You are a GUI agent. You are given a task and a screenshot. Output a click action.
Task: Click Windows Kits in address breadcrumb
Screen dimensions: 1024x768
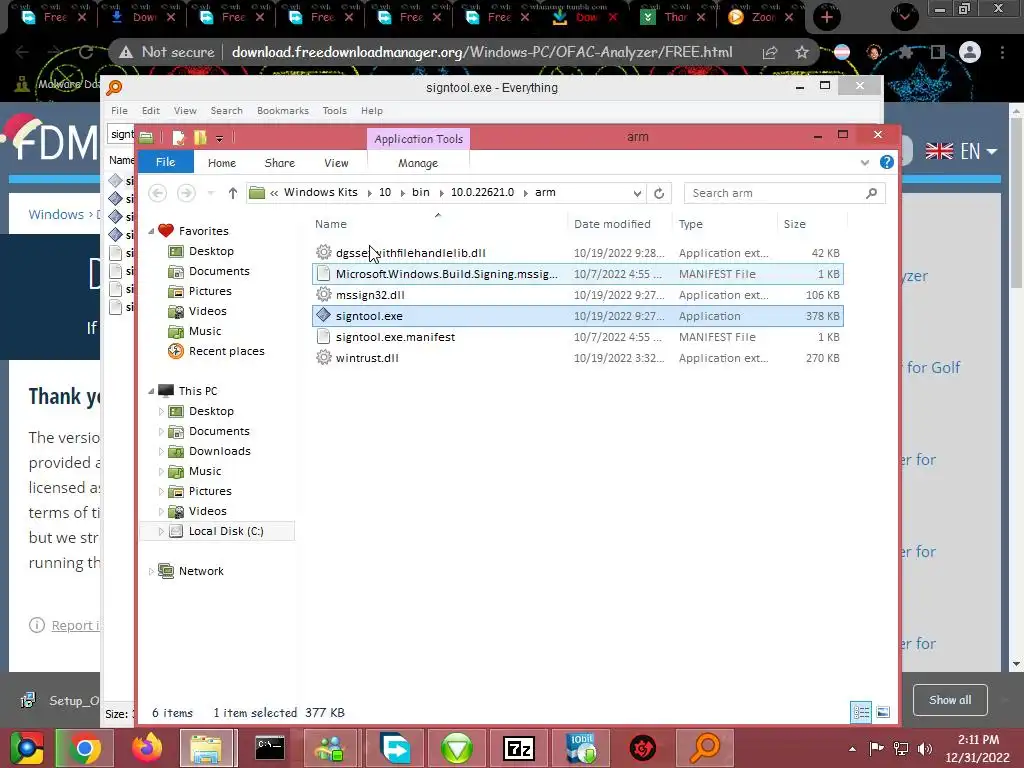tap(321, 192)
